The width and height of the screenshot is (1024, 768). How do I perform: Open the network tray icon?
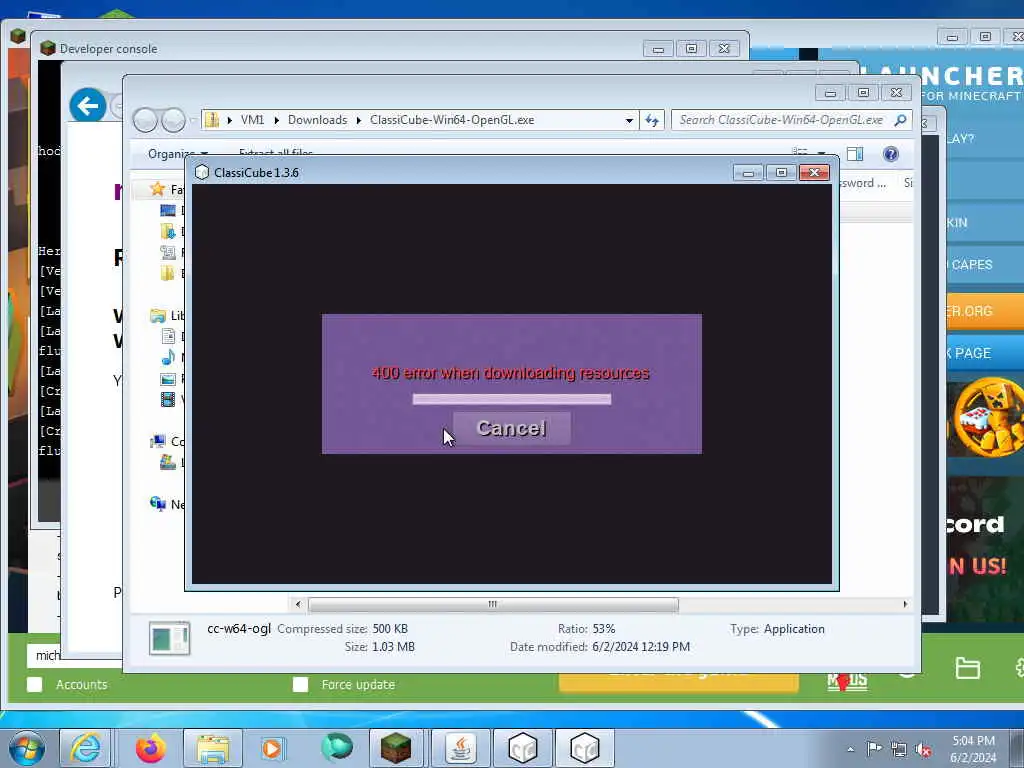point(899,749)
